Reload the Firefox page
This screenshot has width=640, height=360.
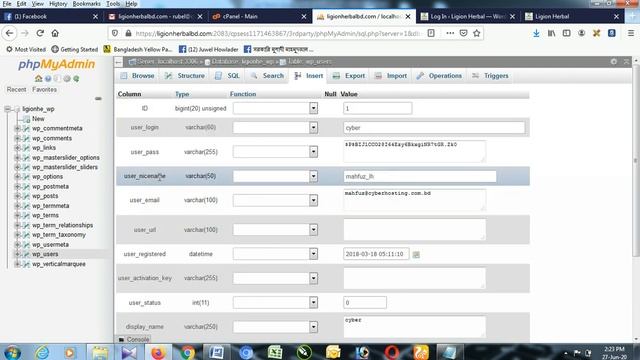[40, 33]
